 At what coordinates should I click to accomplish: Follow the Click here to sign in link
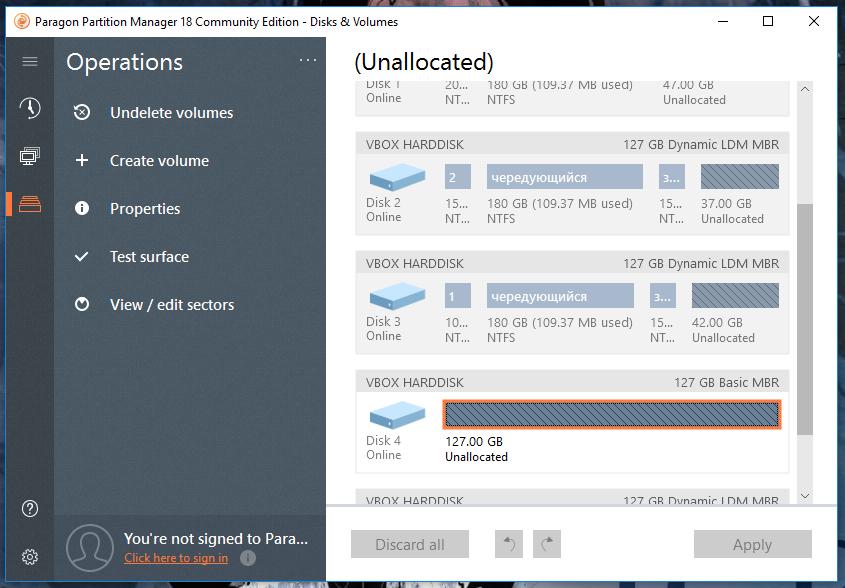point(176,558)
